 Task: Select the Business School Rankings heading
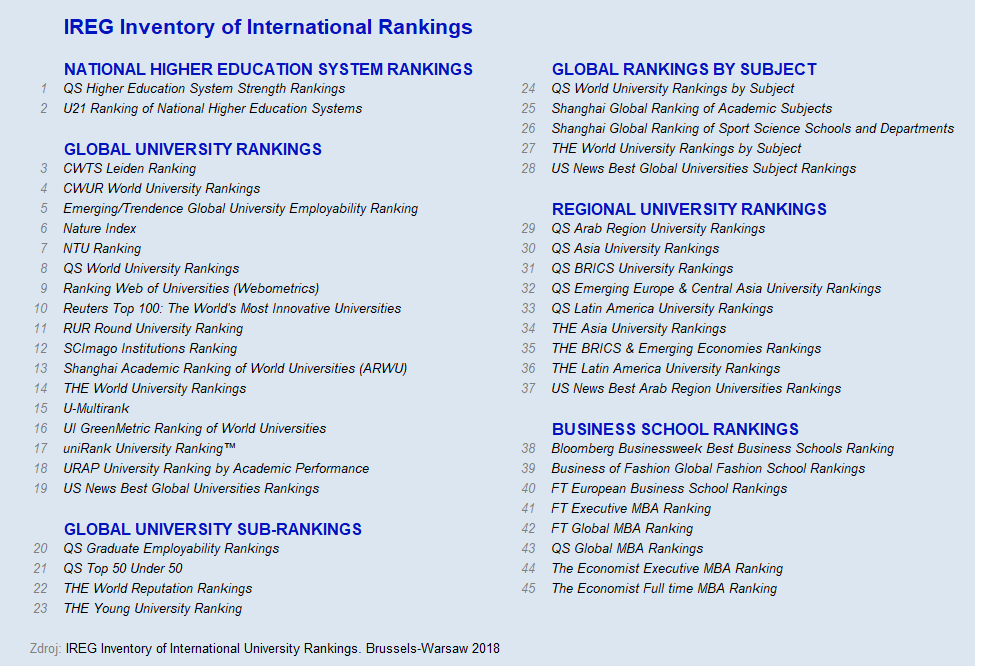[x=675, y=429]
